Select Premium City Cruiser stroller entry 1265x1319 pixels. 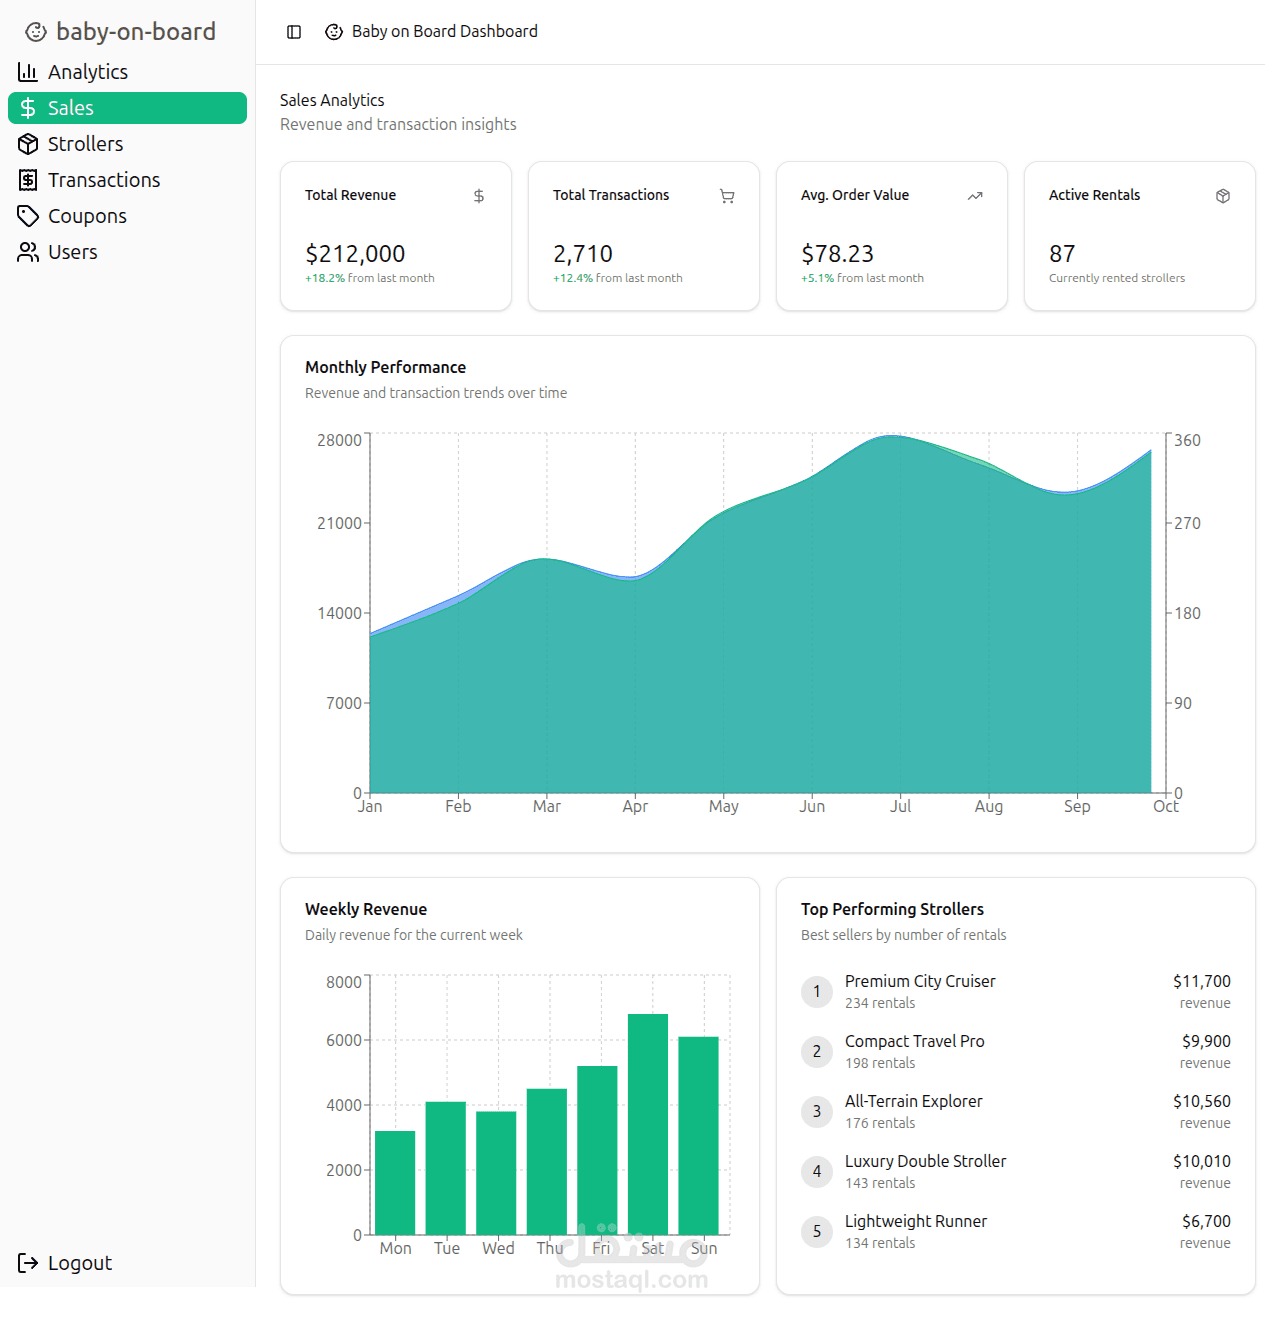point(920,982)
